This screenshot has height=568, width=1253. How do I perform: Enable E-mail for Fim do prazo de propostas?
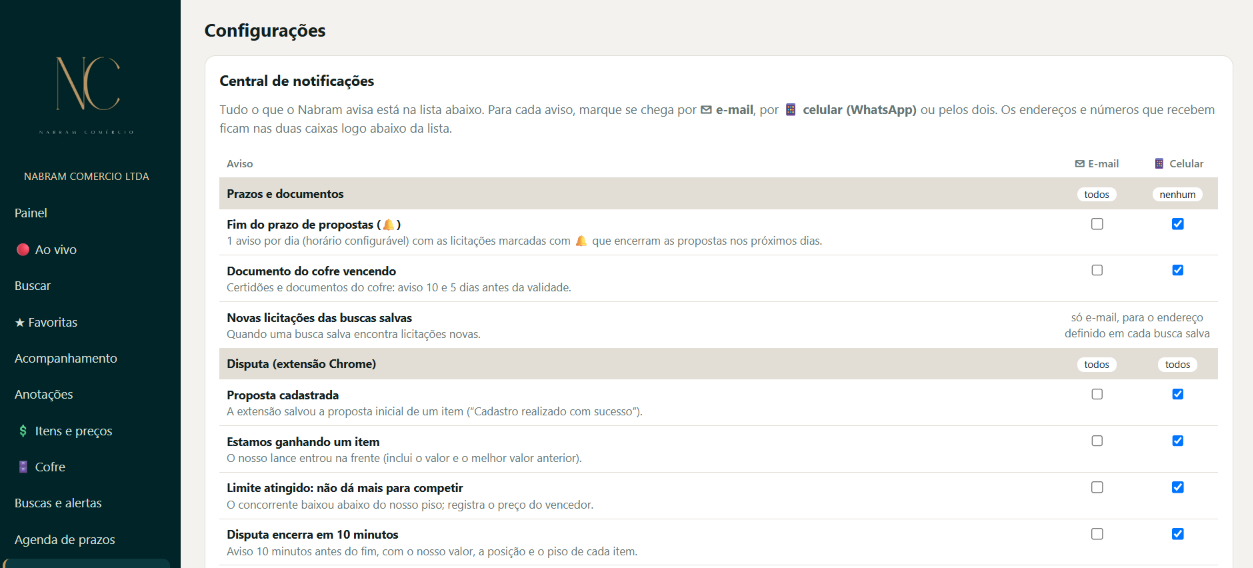[x=1097, y=224]
